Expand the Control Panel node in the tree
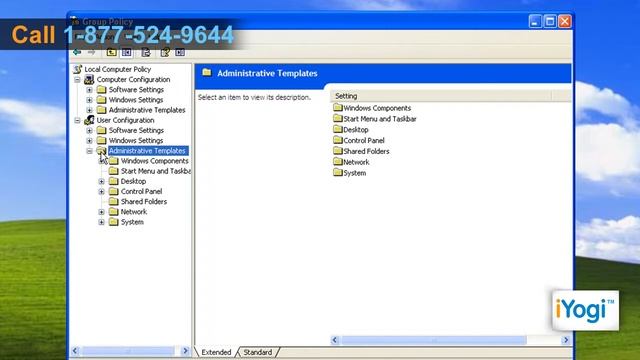The width and height of the screenshot is (640, 360). [102, 191]
